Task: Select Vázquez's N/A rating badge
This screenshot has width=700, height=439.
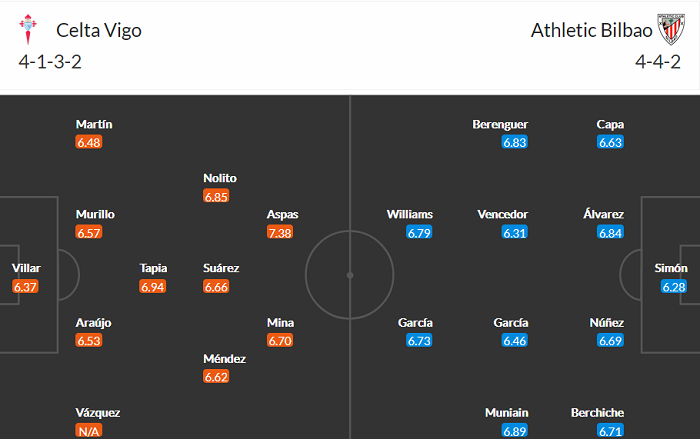Action: pos(89,431)
